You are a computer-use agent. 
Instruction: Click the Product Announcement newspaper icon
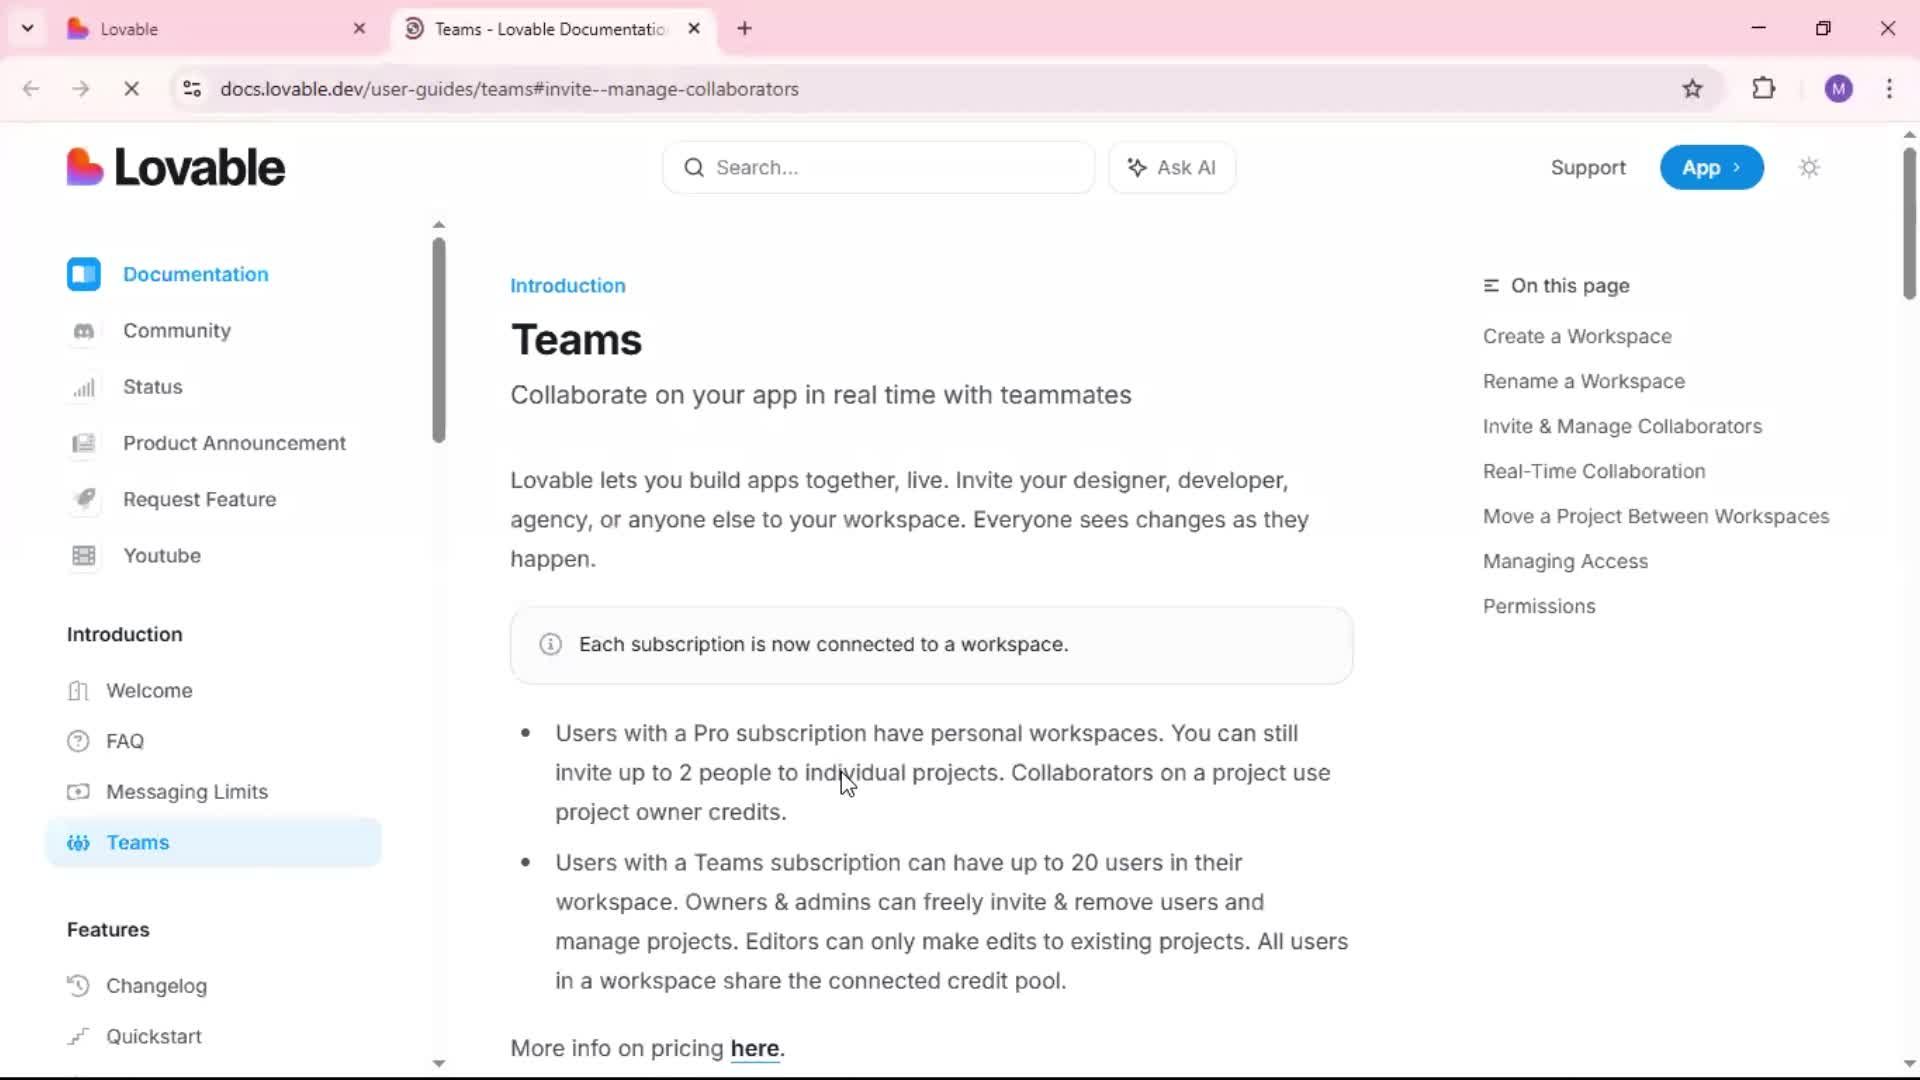pos(84,443)
